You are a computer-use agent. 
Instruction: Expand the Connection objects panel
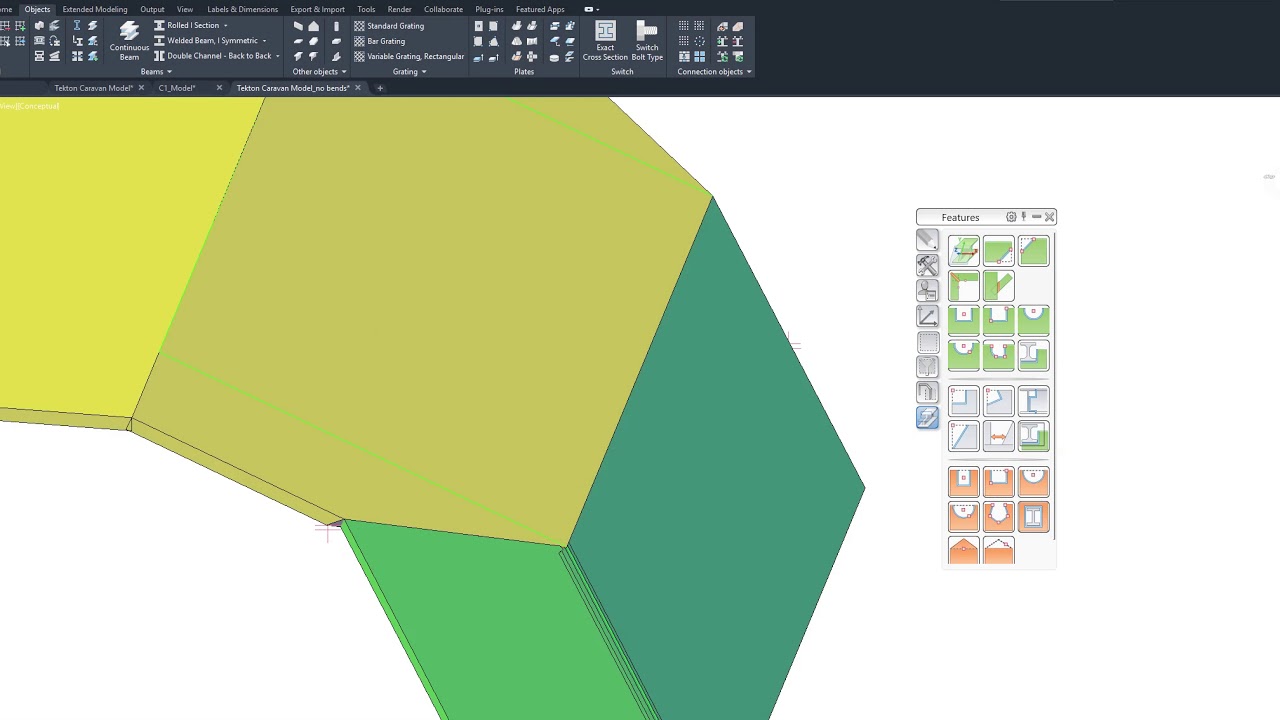click(x=714, y=72)
